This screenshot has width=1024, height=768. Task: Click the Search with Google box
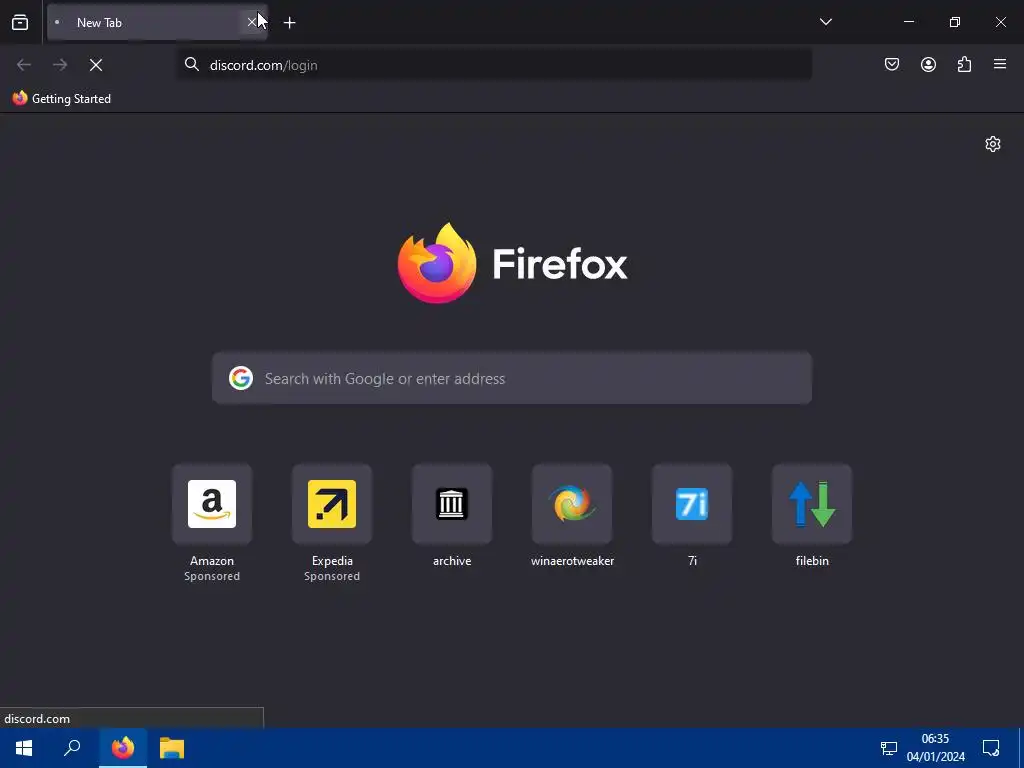[x=511, y=378]
